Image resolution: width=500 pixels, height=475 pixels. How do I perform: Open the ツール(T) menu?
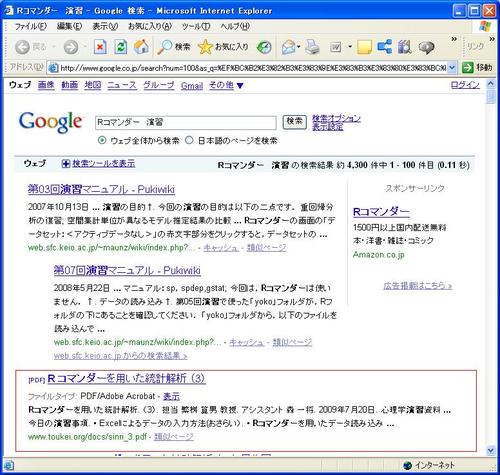(196, 26)
